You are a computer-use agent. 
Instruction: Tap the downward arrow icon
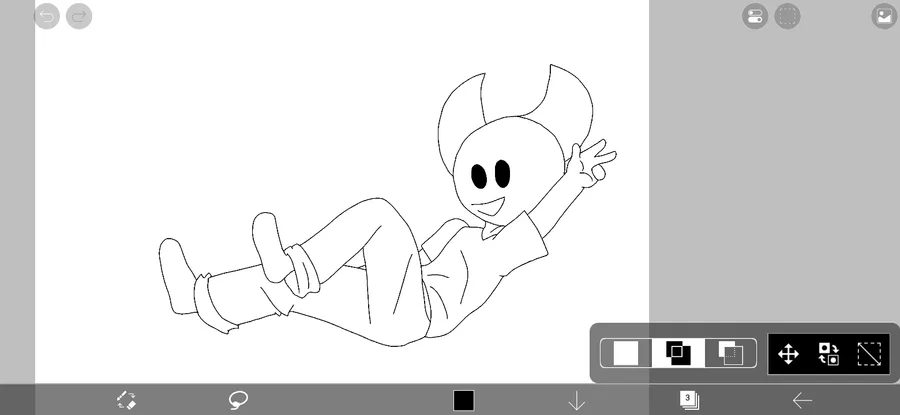(x=576, y=401)
